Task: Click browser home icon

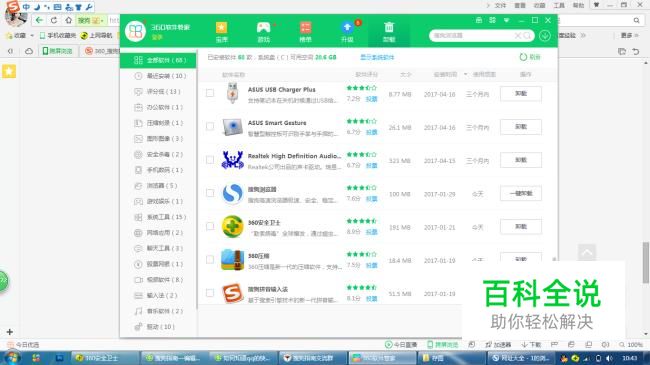Action: click(x=68, y=20)
